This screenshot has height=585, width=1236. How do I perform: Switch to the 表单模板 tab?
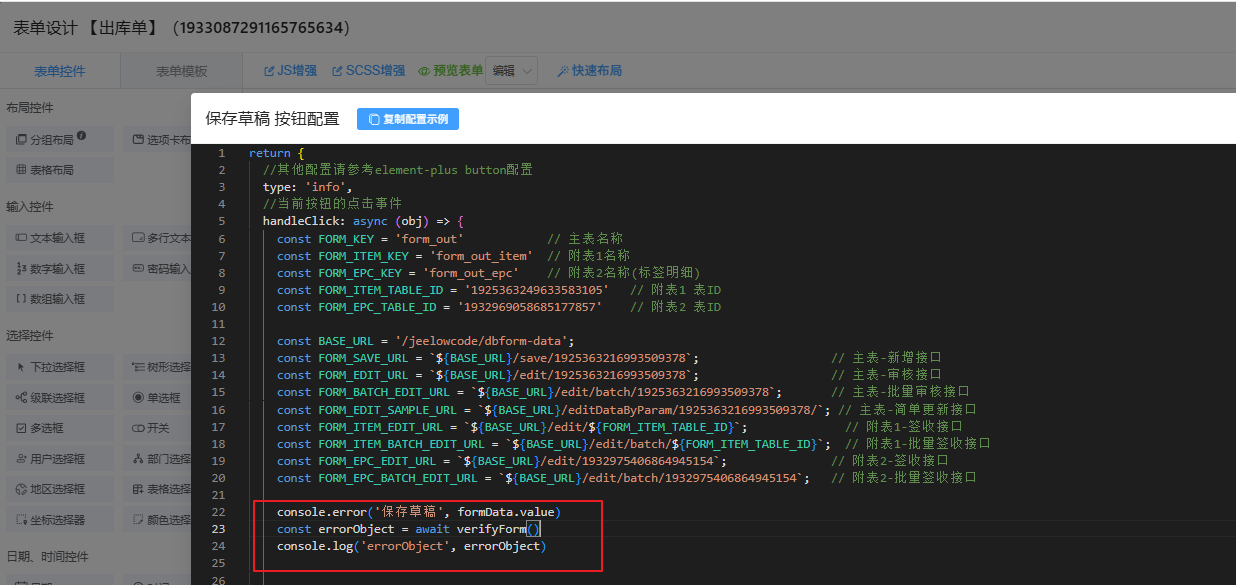(x=181, y=71)
